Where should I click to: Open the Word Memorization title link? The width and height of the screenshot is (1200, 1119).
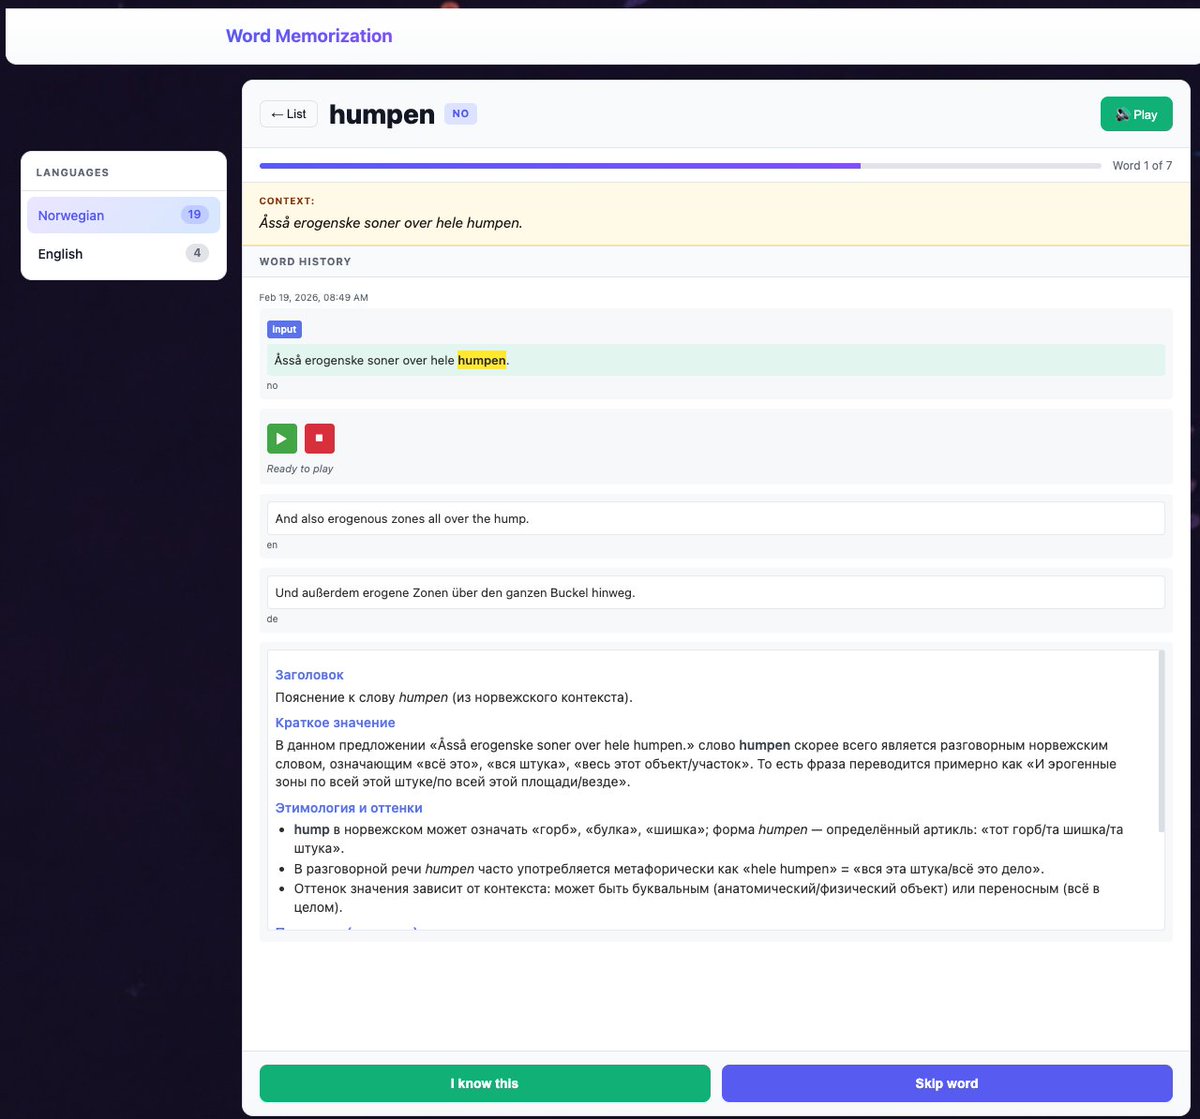(309, 36)
